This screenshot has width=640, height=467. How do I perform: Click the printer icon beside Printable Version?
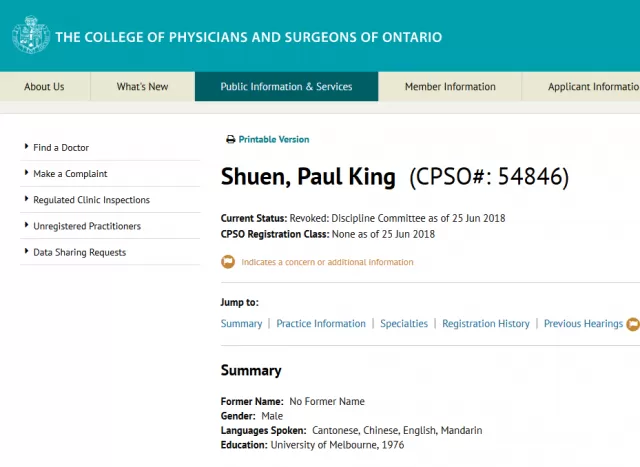pos(231,140)
